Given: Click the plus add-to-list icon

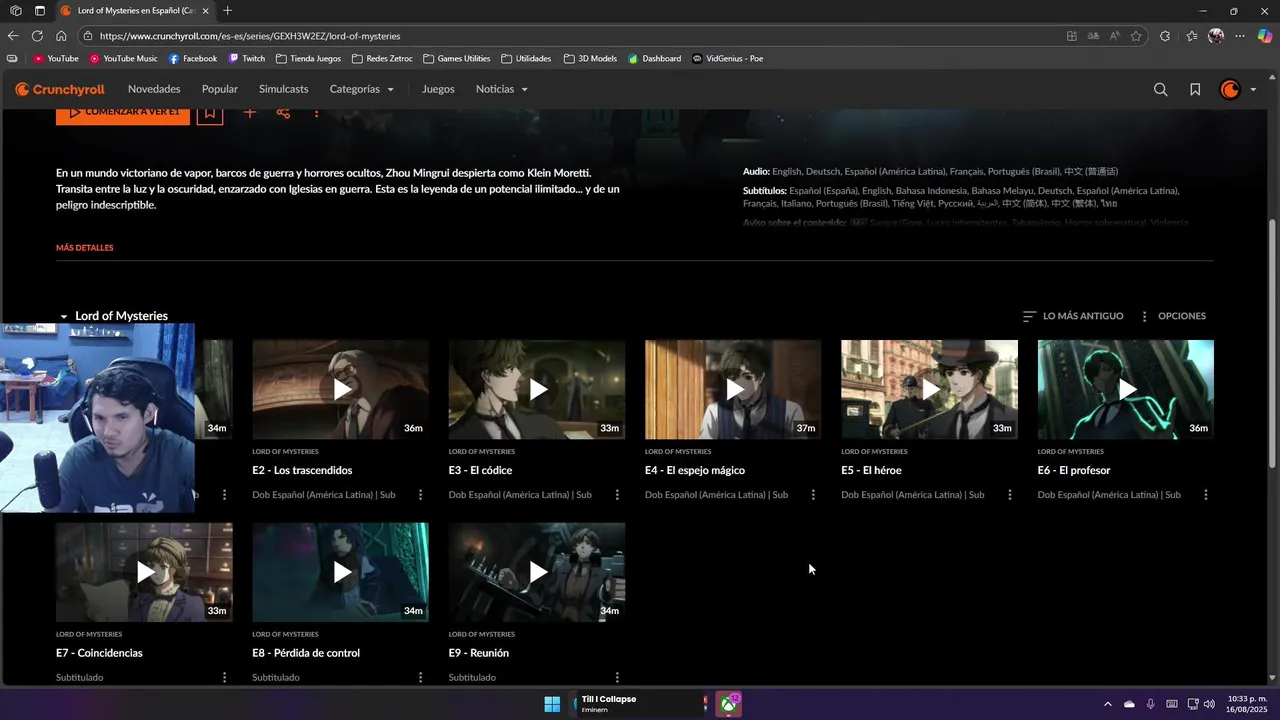Looking at the screenshot, I should click(x=250, y=113).
